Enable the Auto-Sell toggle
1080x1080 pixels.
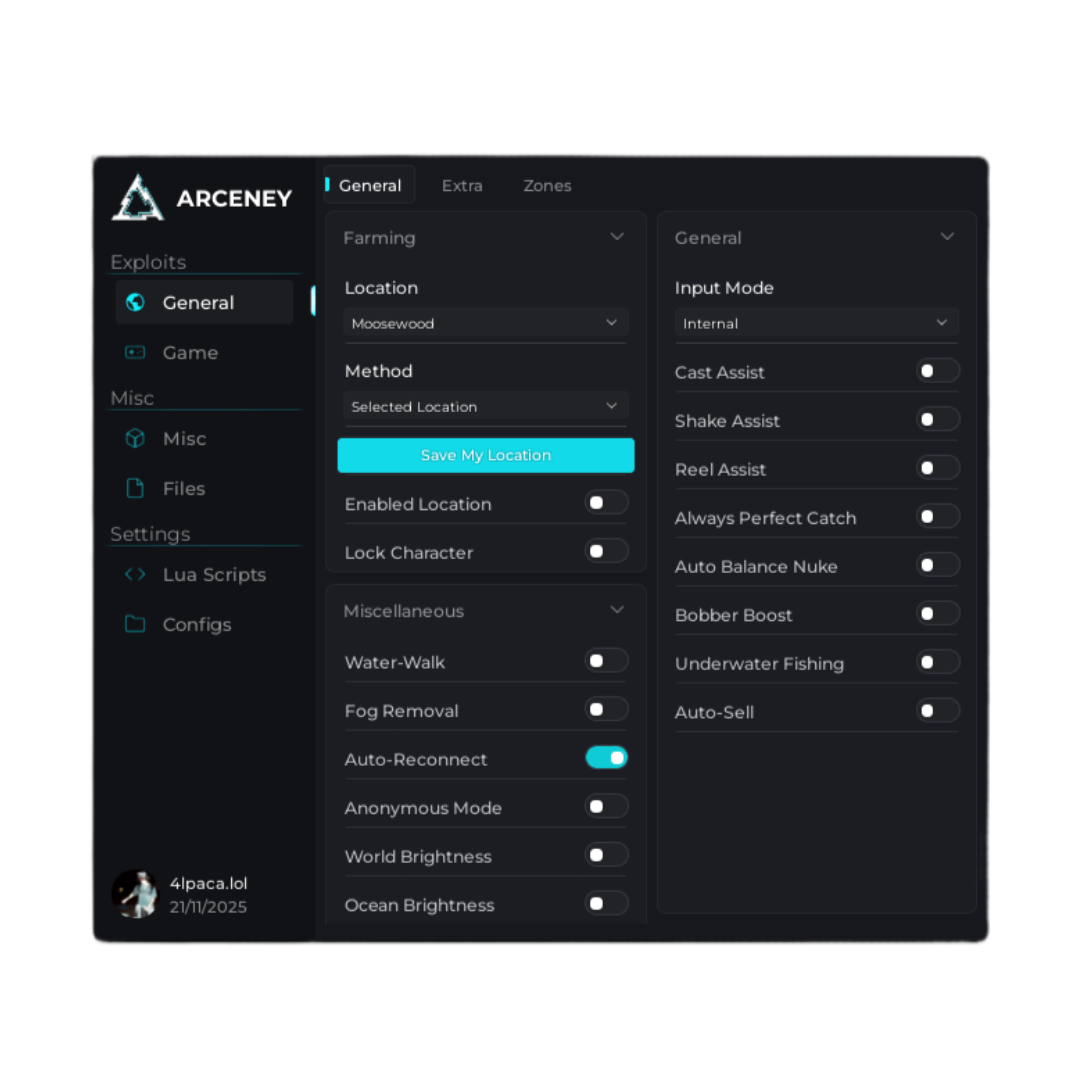[938, 711]
